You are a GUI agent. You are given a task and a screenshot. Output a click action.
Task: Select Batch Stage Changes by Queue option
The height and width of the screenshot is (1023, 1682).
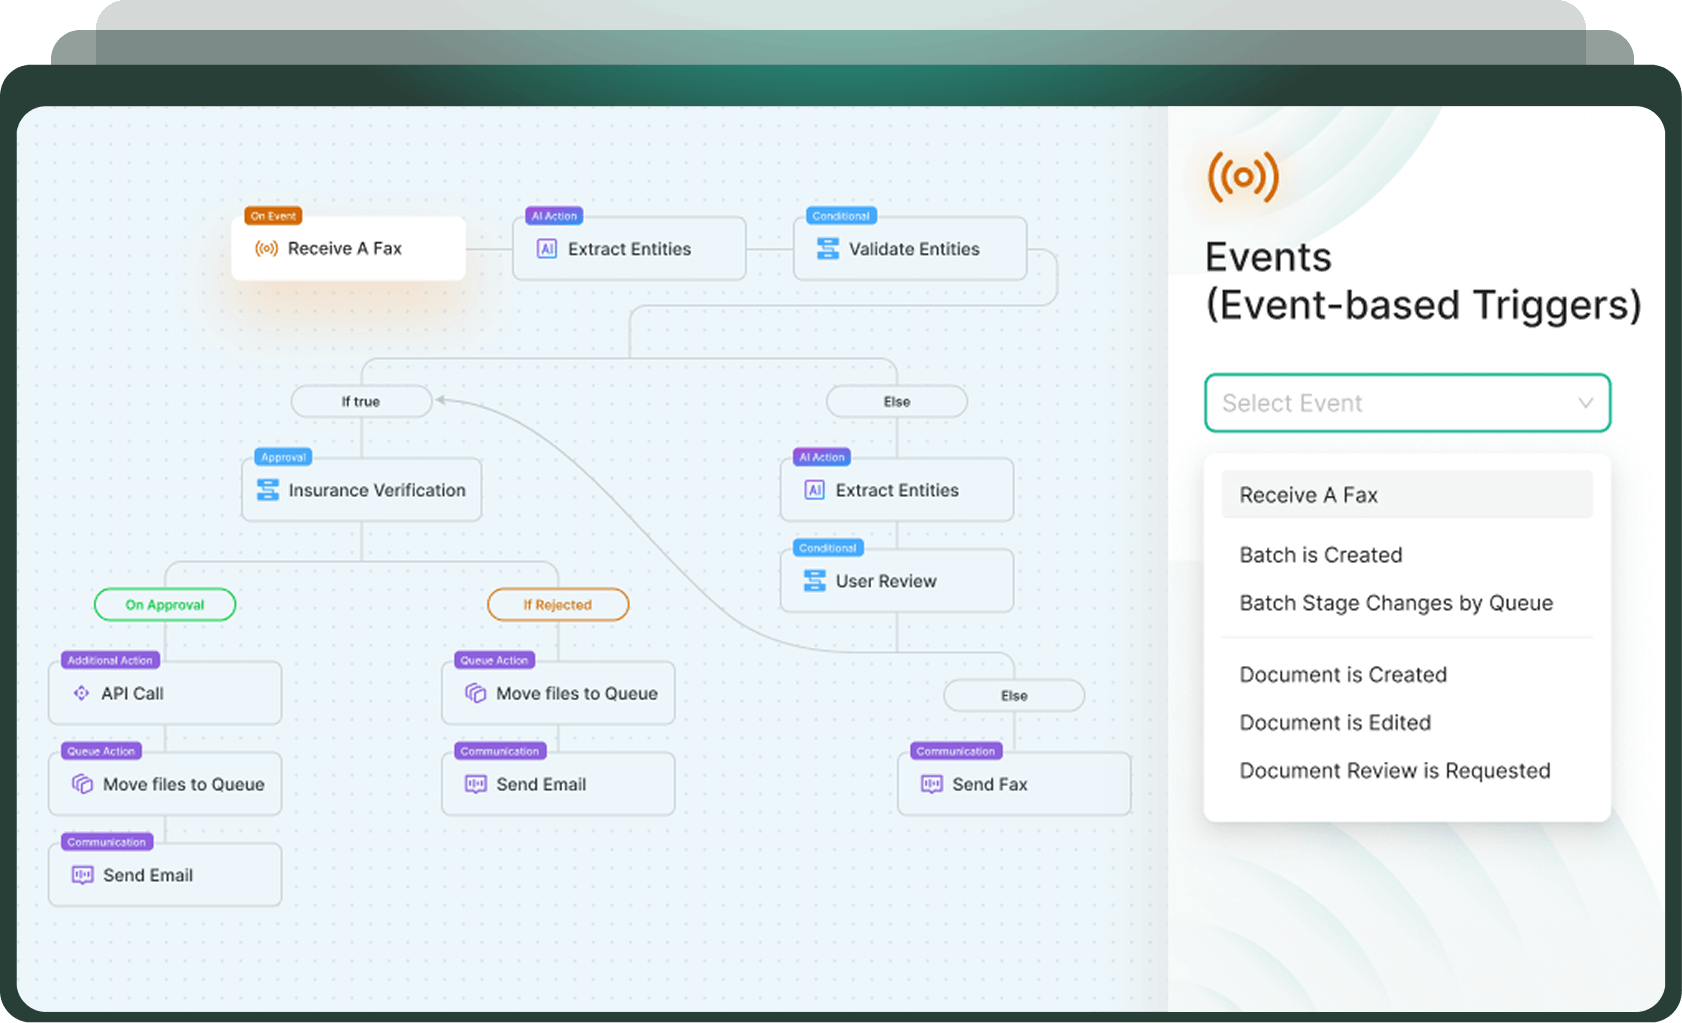pyautogui.click(x=1396, y=603)
